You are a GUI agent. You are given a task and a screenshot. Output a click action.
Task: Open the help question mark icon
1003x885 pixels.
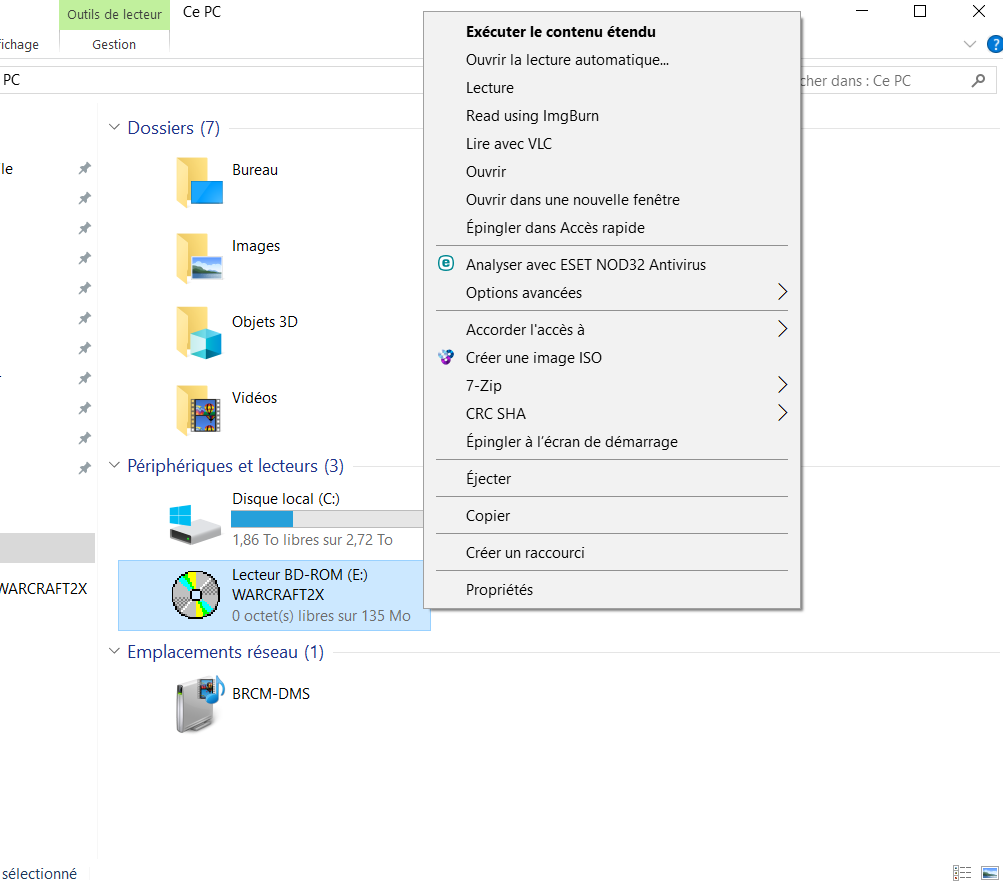coord(995,44)
